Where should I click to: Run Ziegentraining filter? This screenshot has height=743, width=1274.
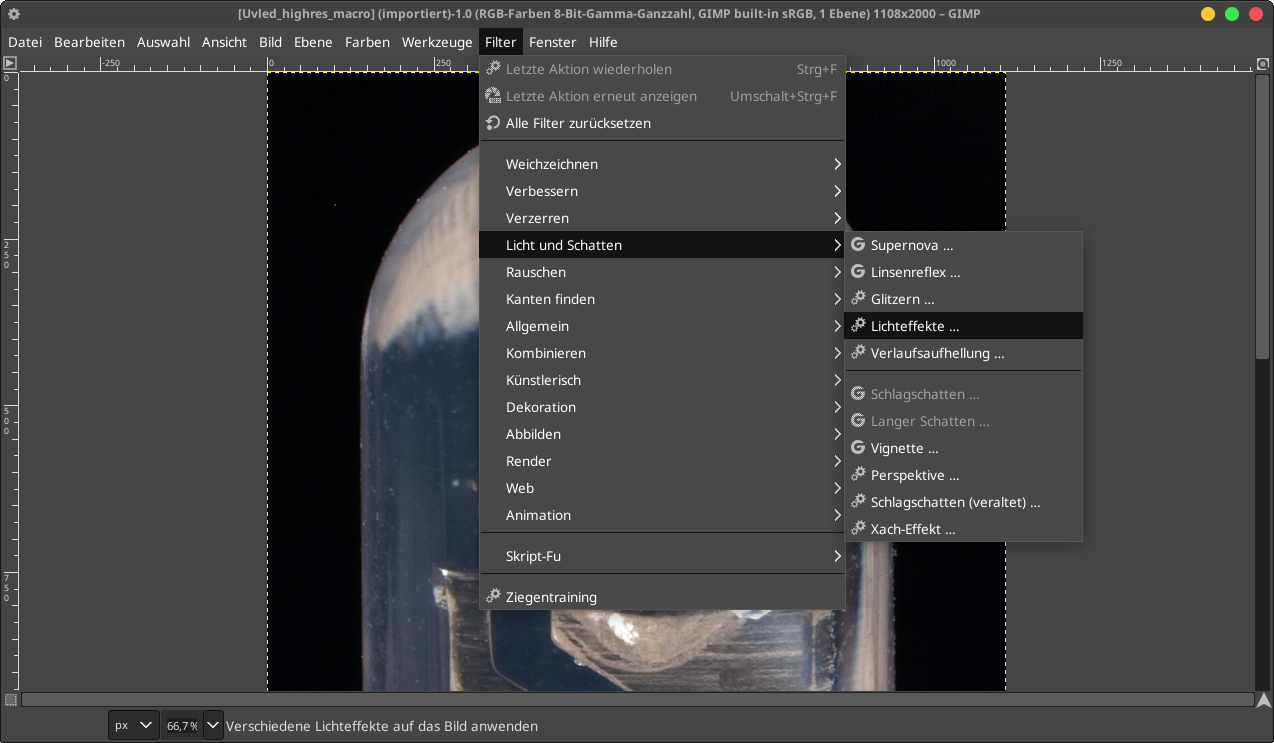pyautogui.click(x=662, y=596)
